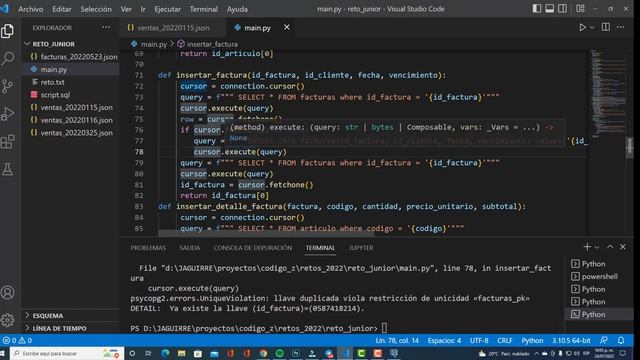Switch to CONSOLA DE DEPURACIÓN tab
Screen dimensions: 640x360
tap(253, 248)
